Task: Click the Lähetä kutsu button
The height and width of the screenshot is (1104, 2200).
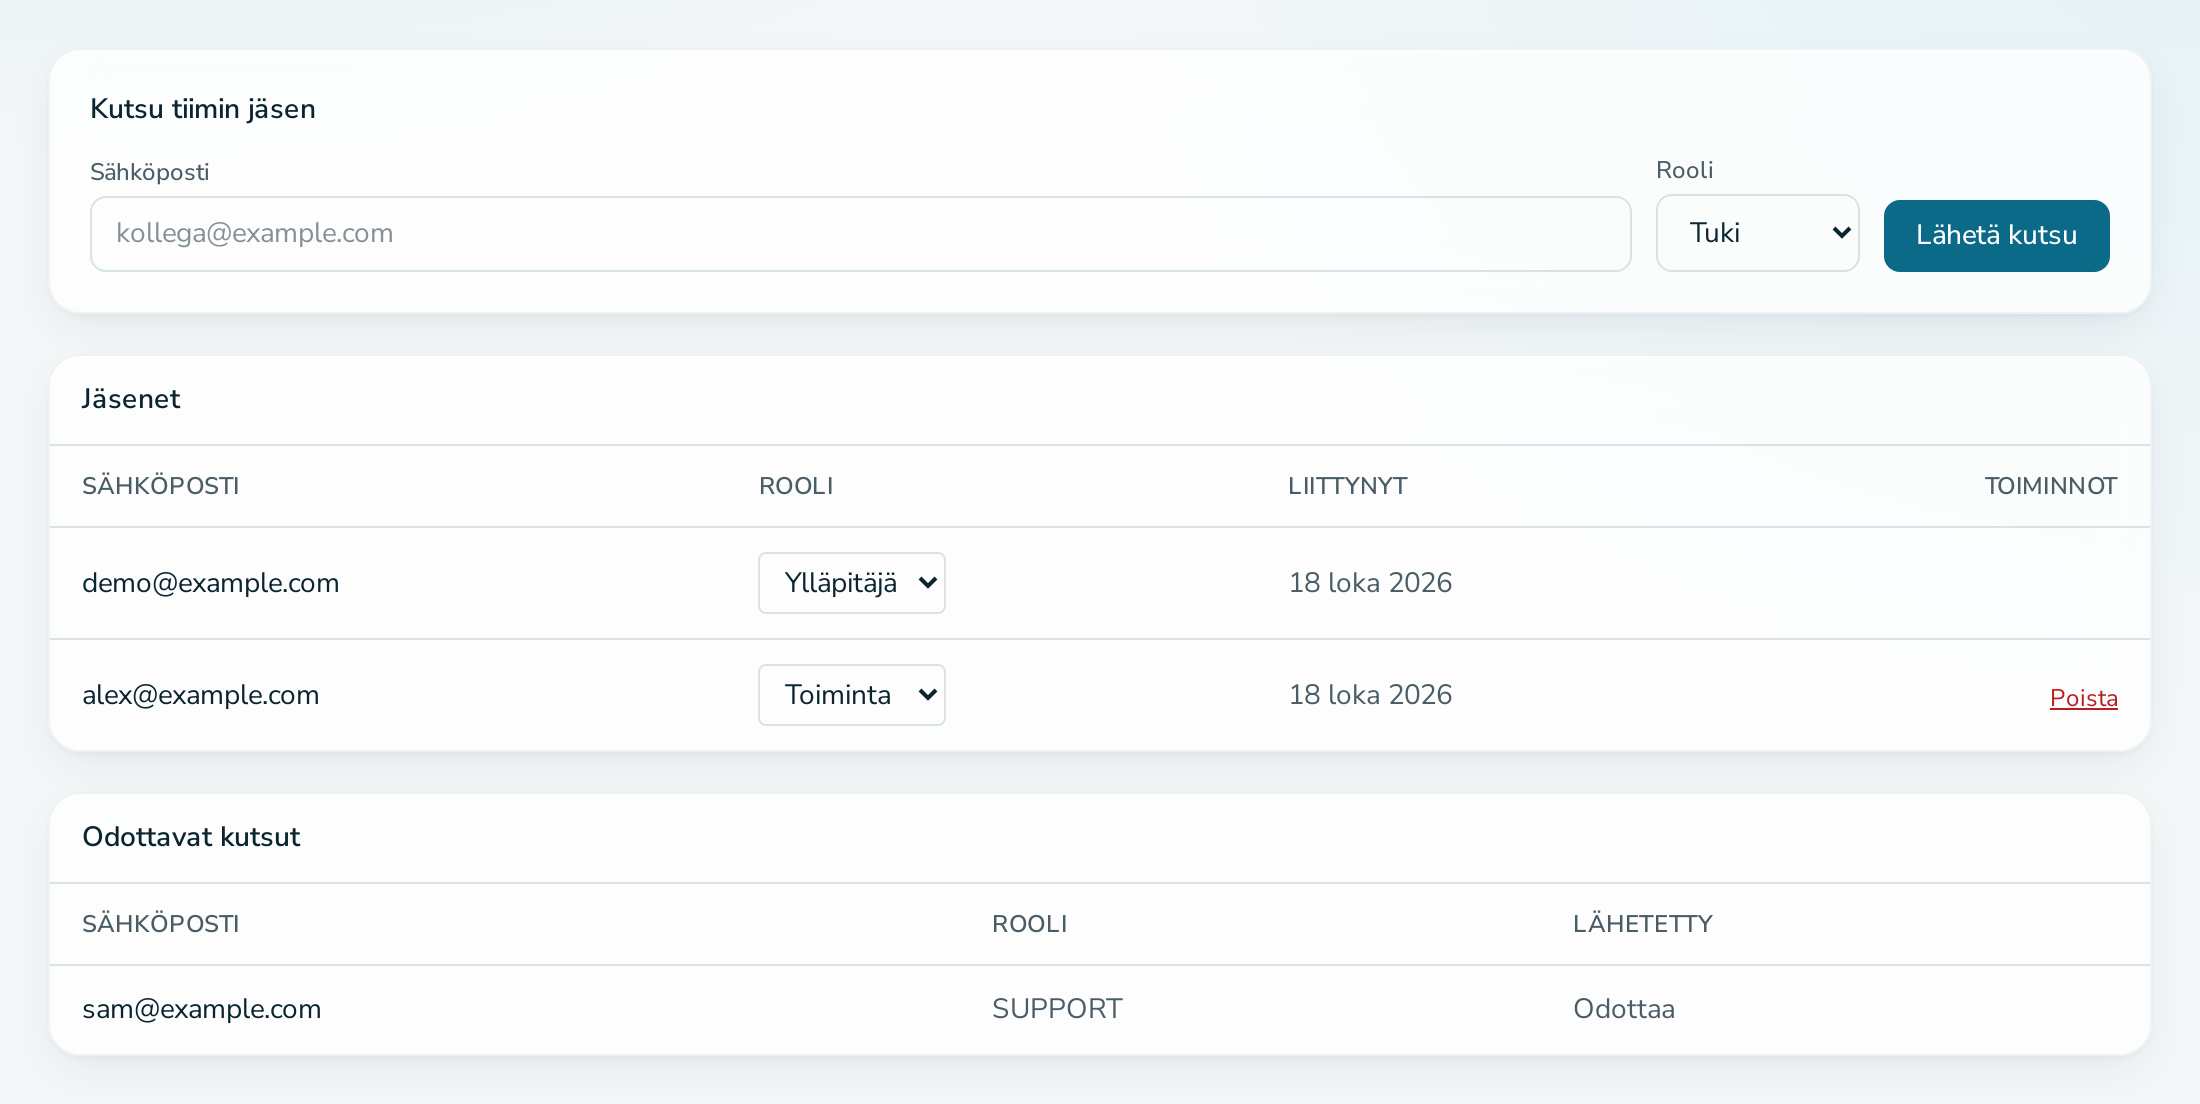Action: (x=1996, y=236)
